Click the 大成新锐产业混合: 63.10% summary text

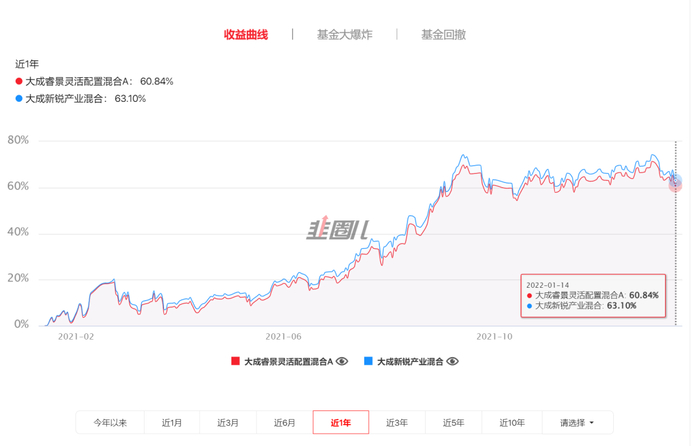tap(85, 99)
